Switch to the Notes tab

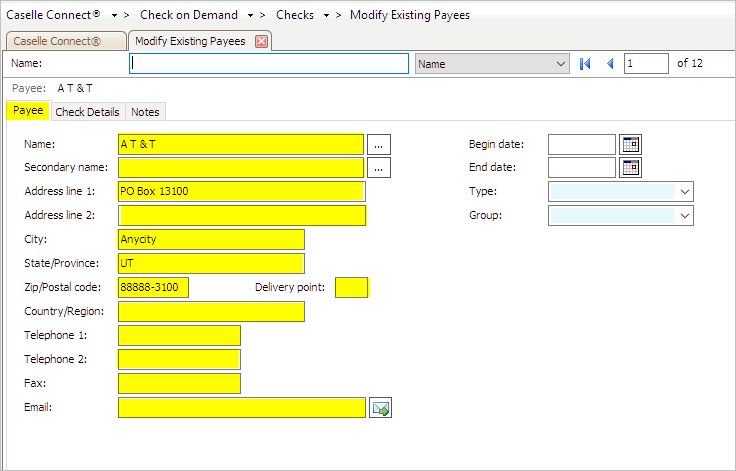(x=145, y=112)
